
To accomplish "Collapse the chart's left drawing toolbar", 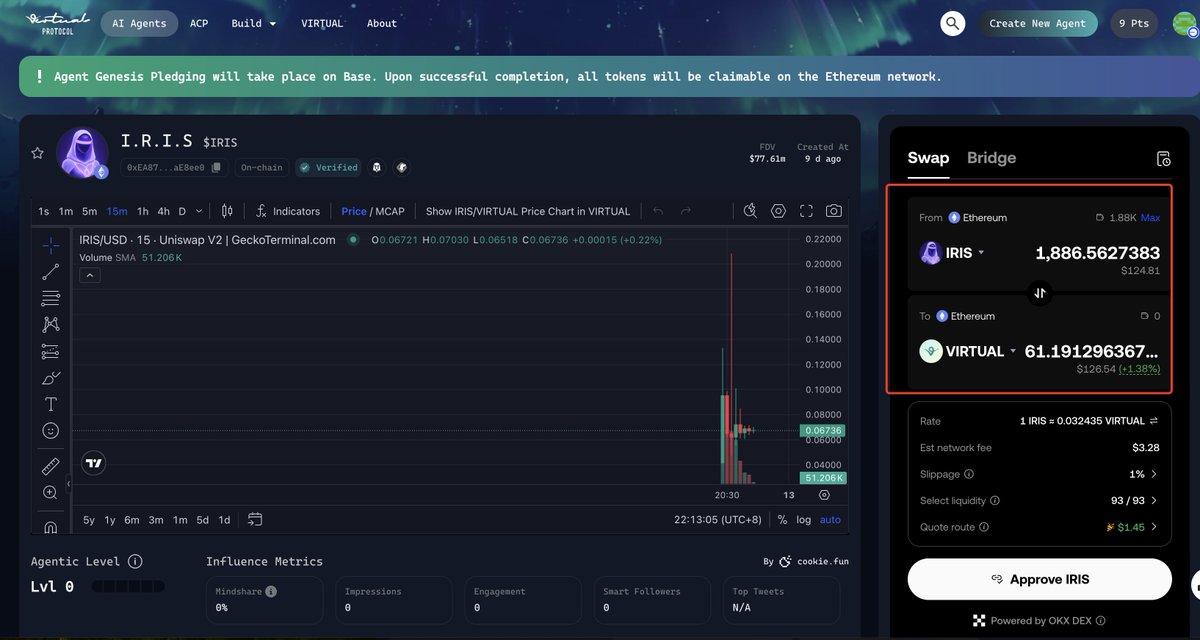I will [x=68, y=484].
